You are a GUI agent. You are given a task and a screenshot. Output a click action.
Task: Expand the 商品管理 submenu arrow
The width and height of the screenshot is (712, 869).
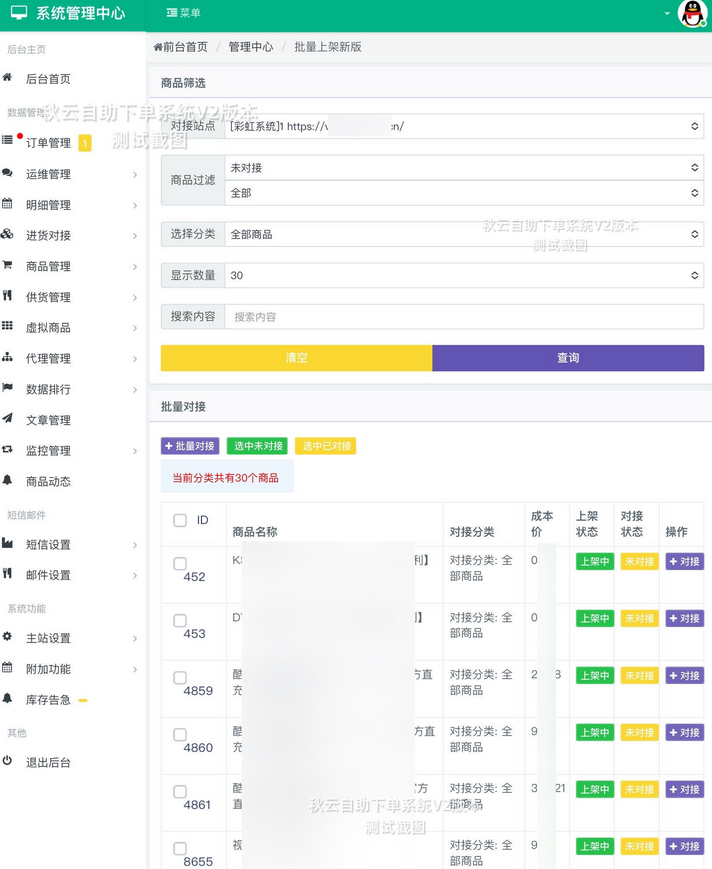pos(135,267)
